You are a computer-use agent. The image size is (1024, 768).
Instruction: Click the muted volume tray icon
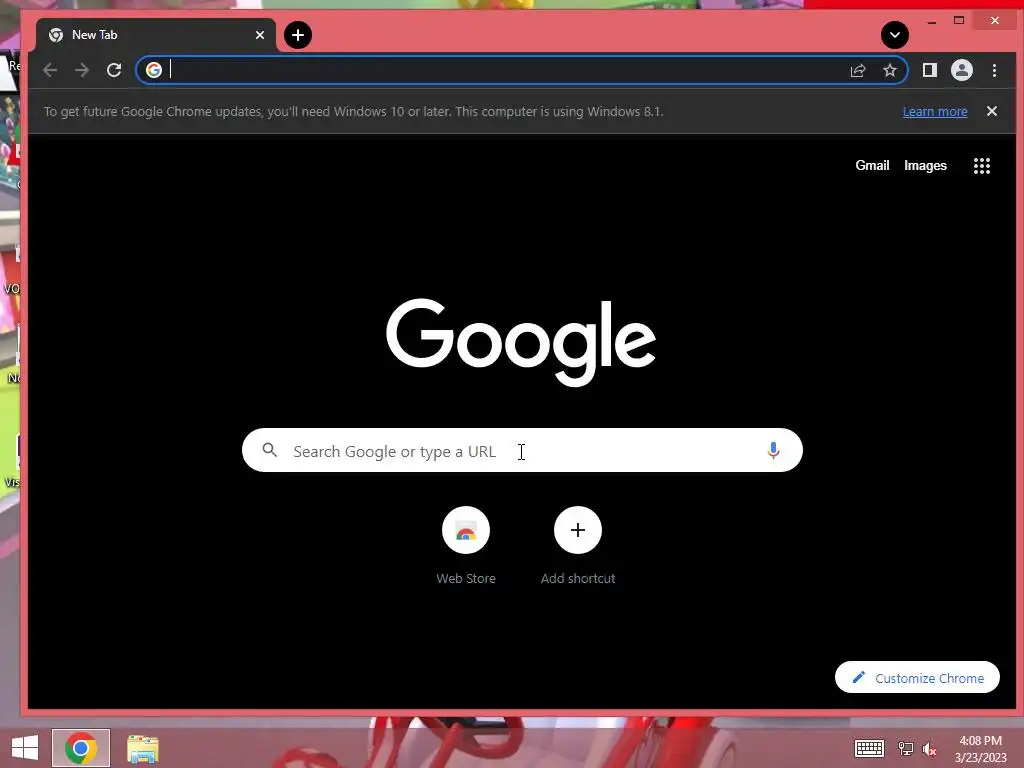pyautogui.click(x=930, y=748)
